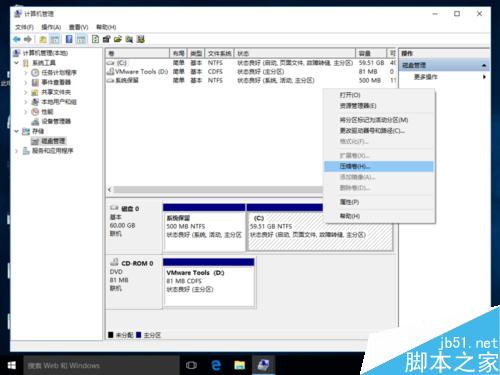Choose 属性(P) from the context menu
Screen dimensions: 500x375
coord(379,202)
